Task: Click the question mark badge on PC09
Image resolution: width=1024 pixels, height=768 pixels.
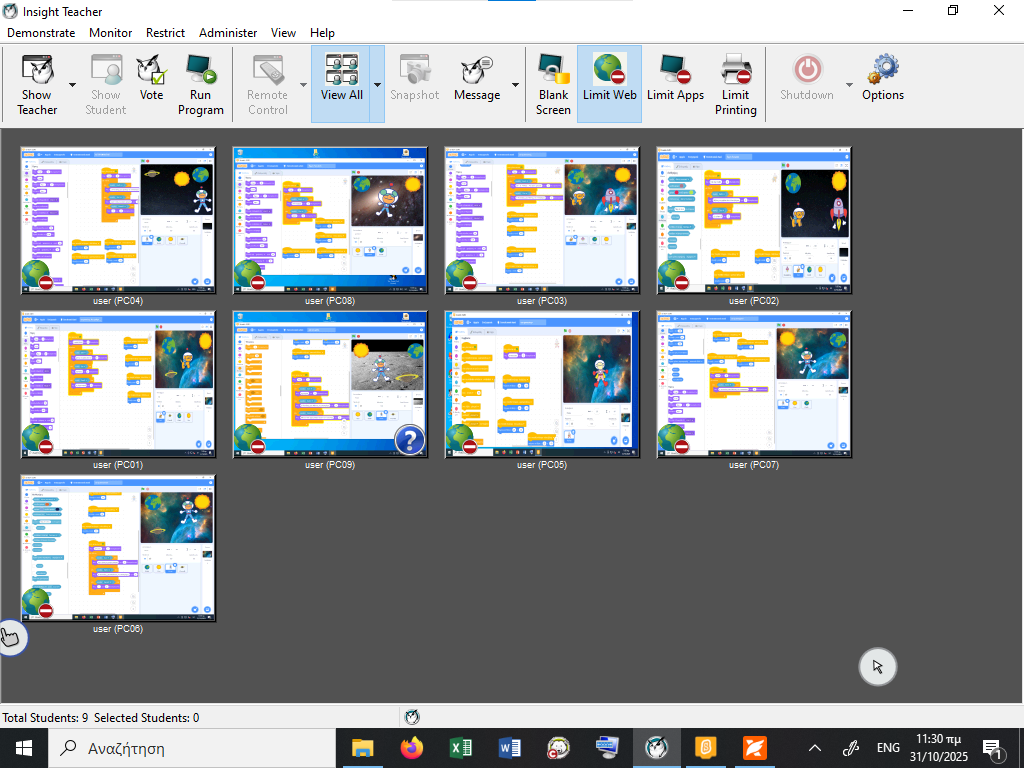Action: click(410, 439)
